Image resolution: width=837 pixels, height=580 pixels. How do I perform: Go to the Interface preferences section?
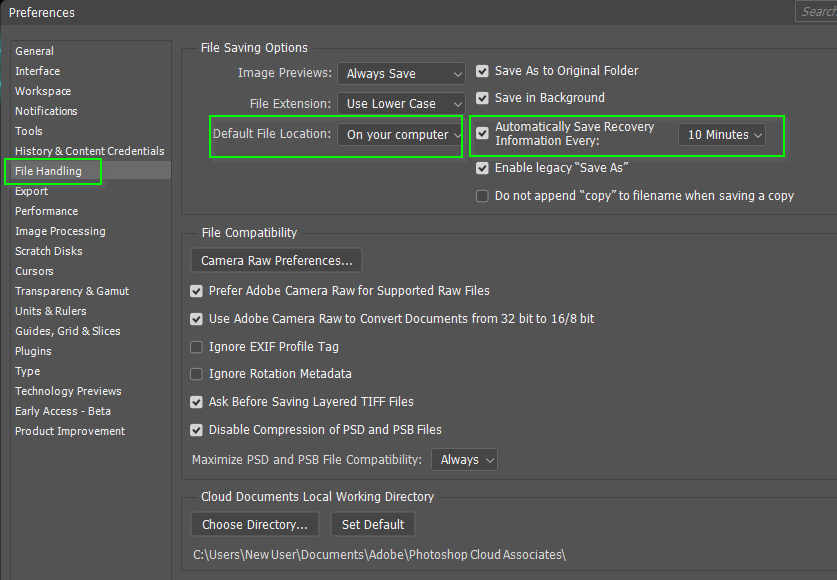point(37,71)
